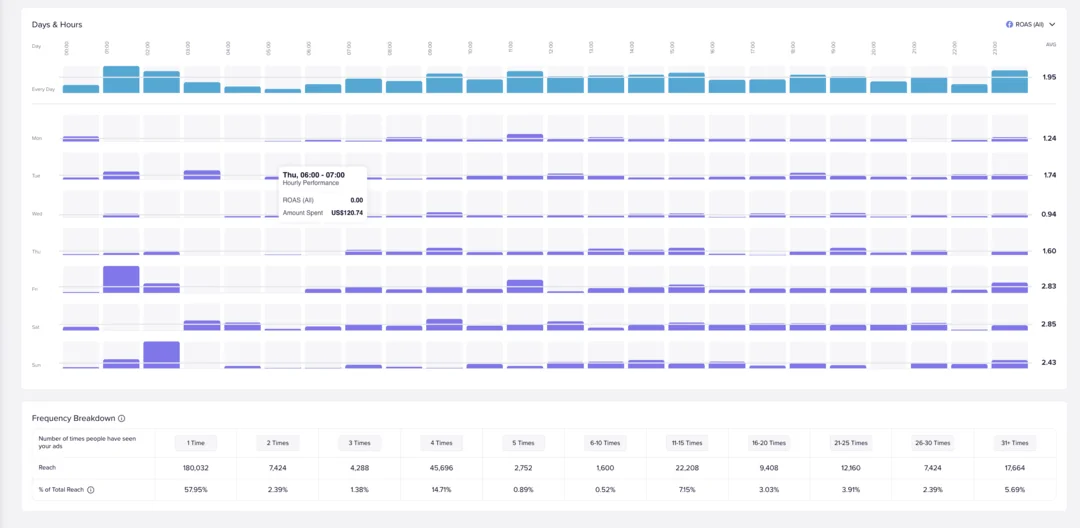Open the ROAS (All) metric dropdown
1080x528 pixels.
(1030, 24)
